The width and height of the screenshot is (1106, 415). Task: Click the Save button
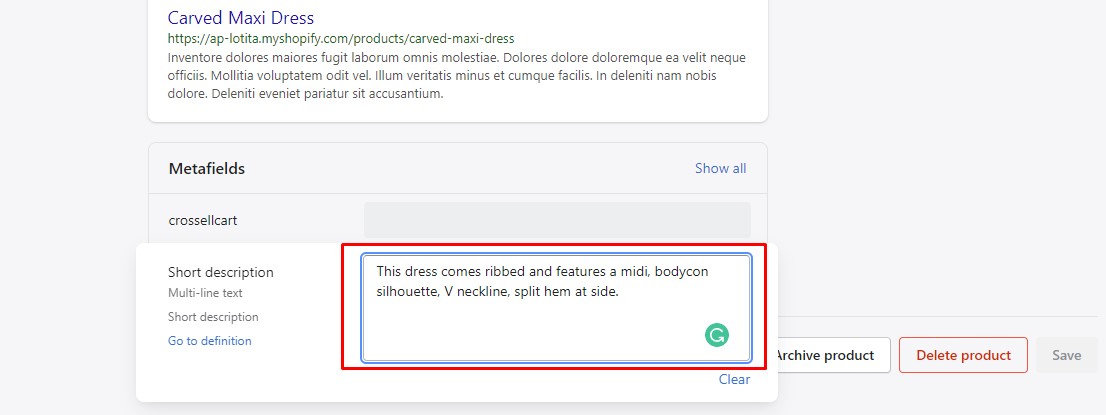point(1066,355)
